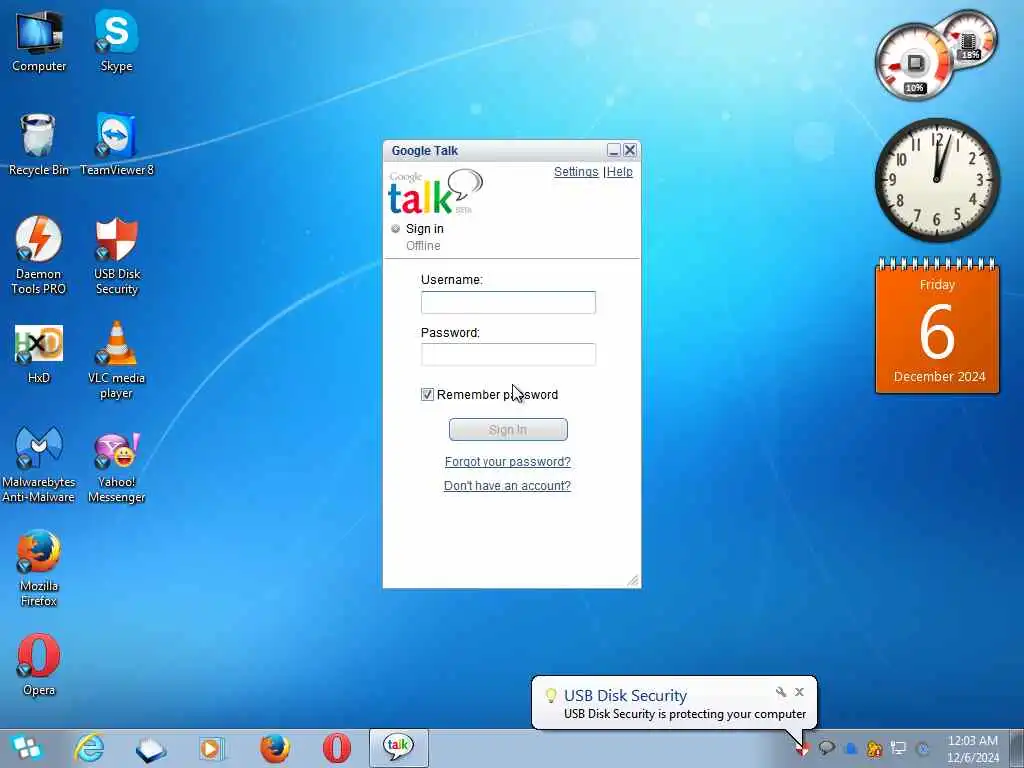This screenshot has width=1024, height=768.
Task: Open the Windows Start menu
Action: [25, 748]
